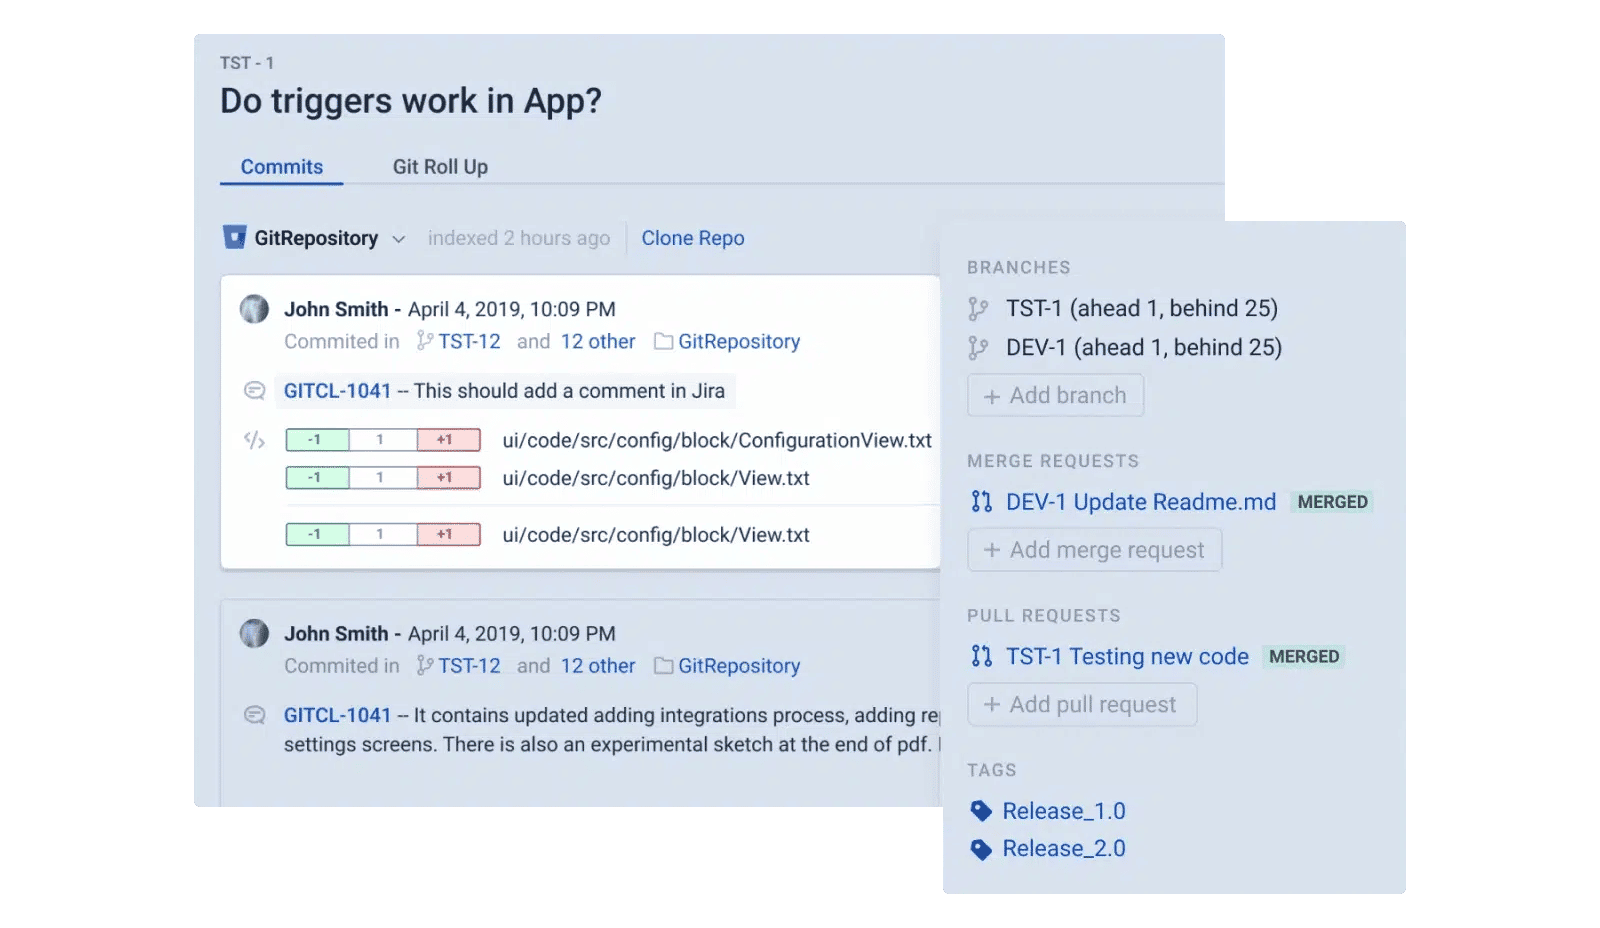
Task: Click the GitRepository source icon
Action: tap(234, 238)
